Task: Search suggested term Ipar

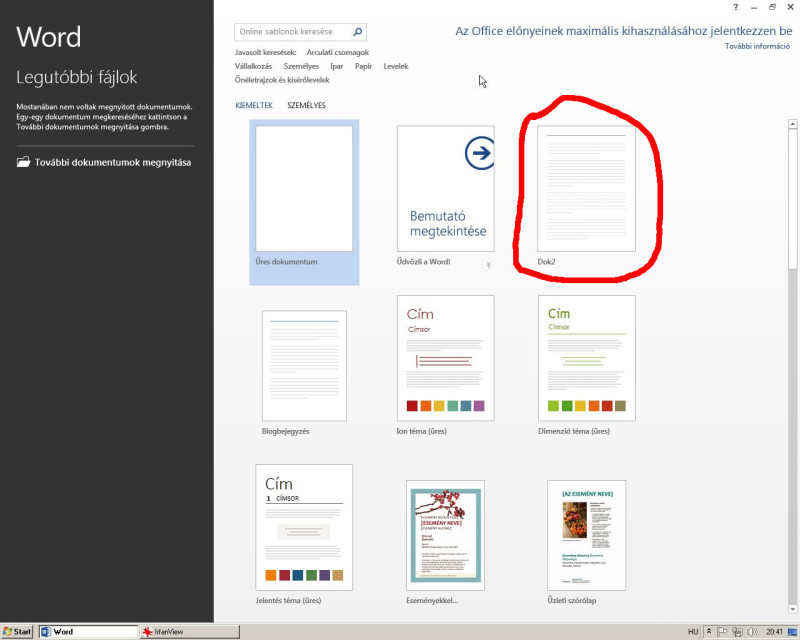Action: 336,66
